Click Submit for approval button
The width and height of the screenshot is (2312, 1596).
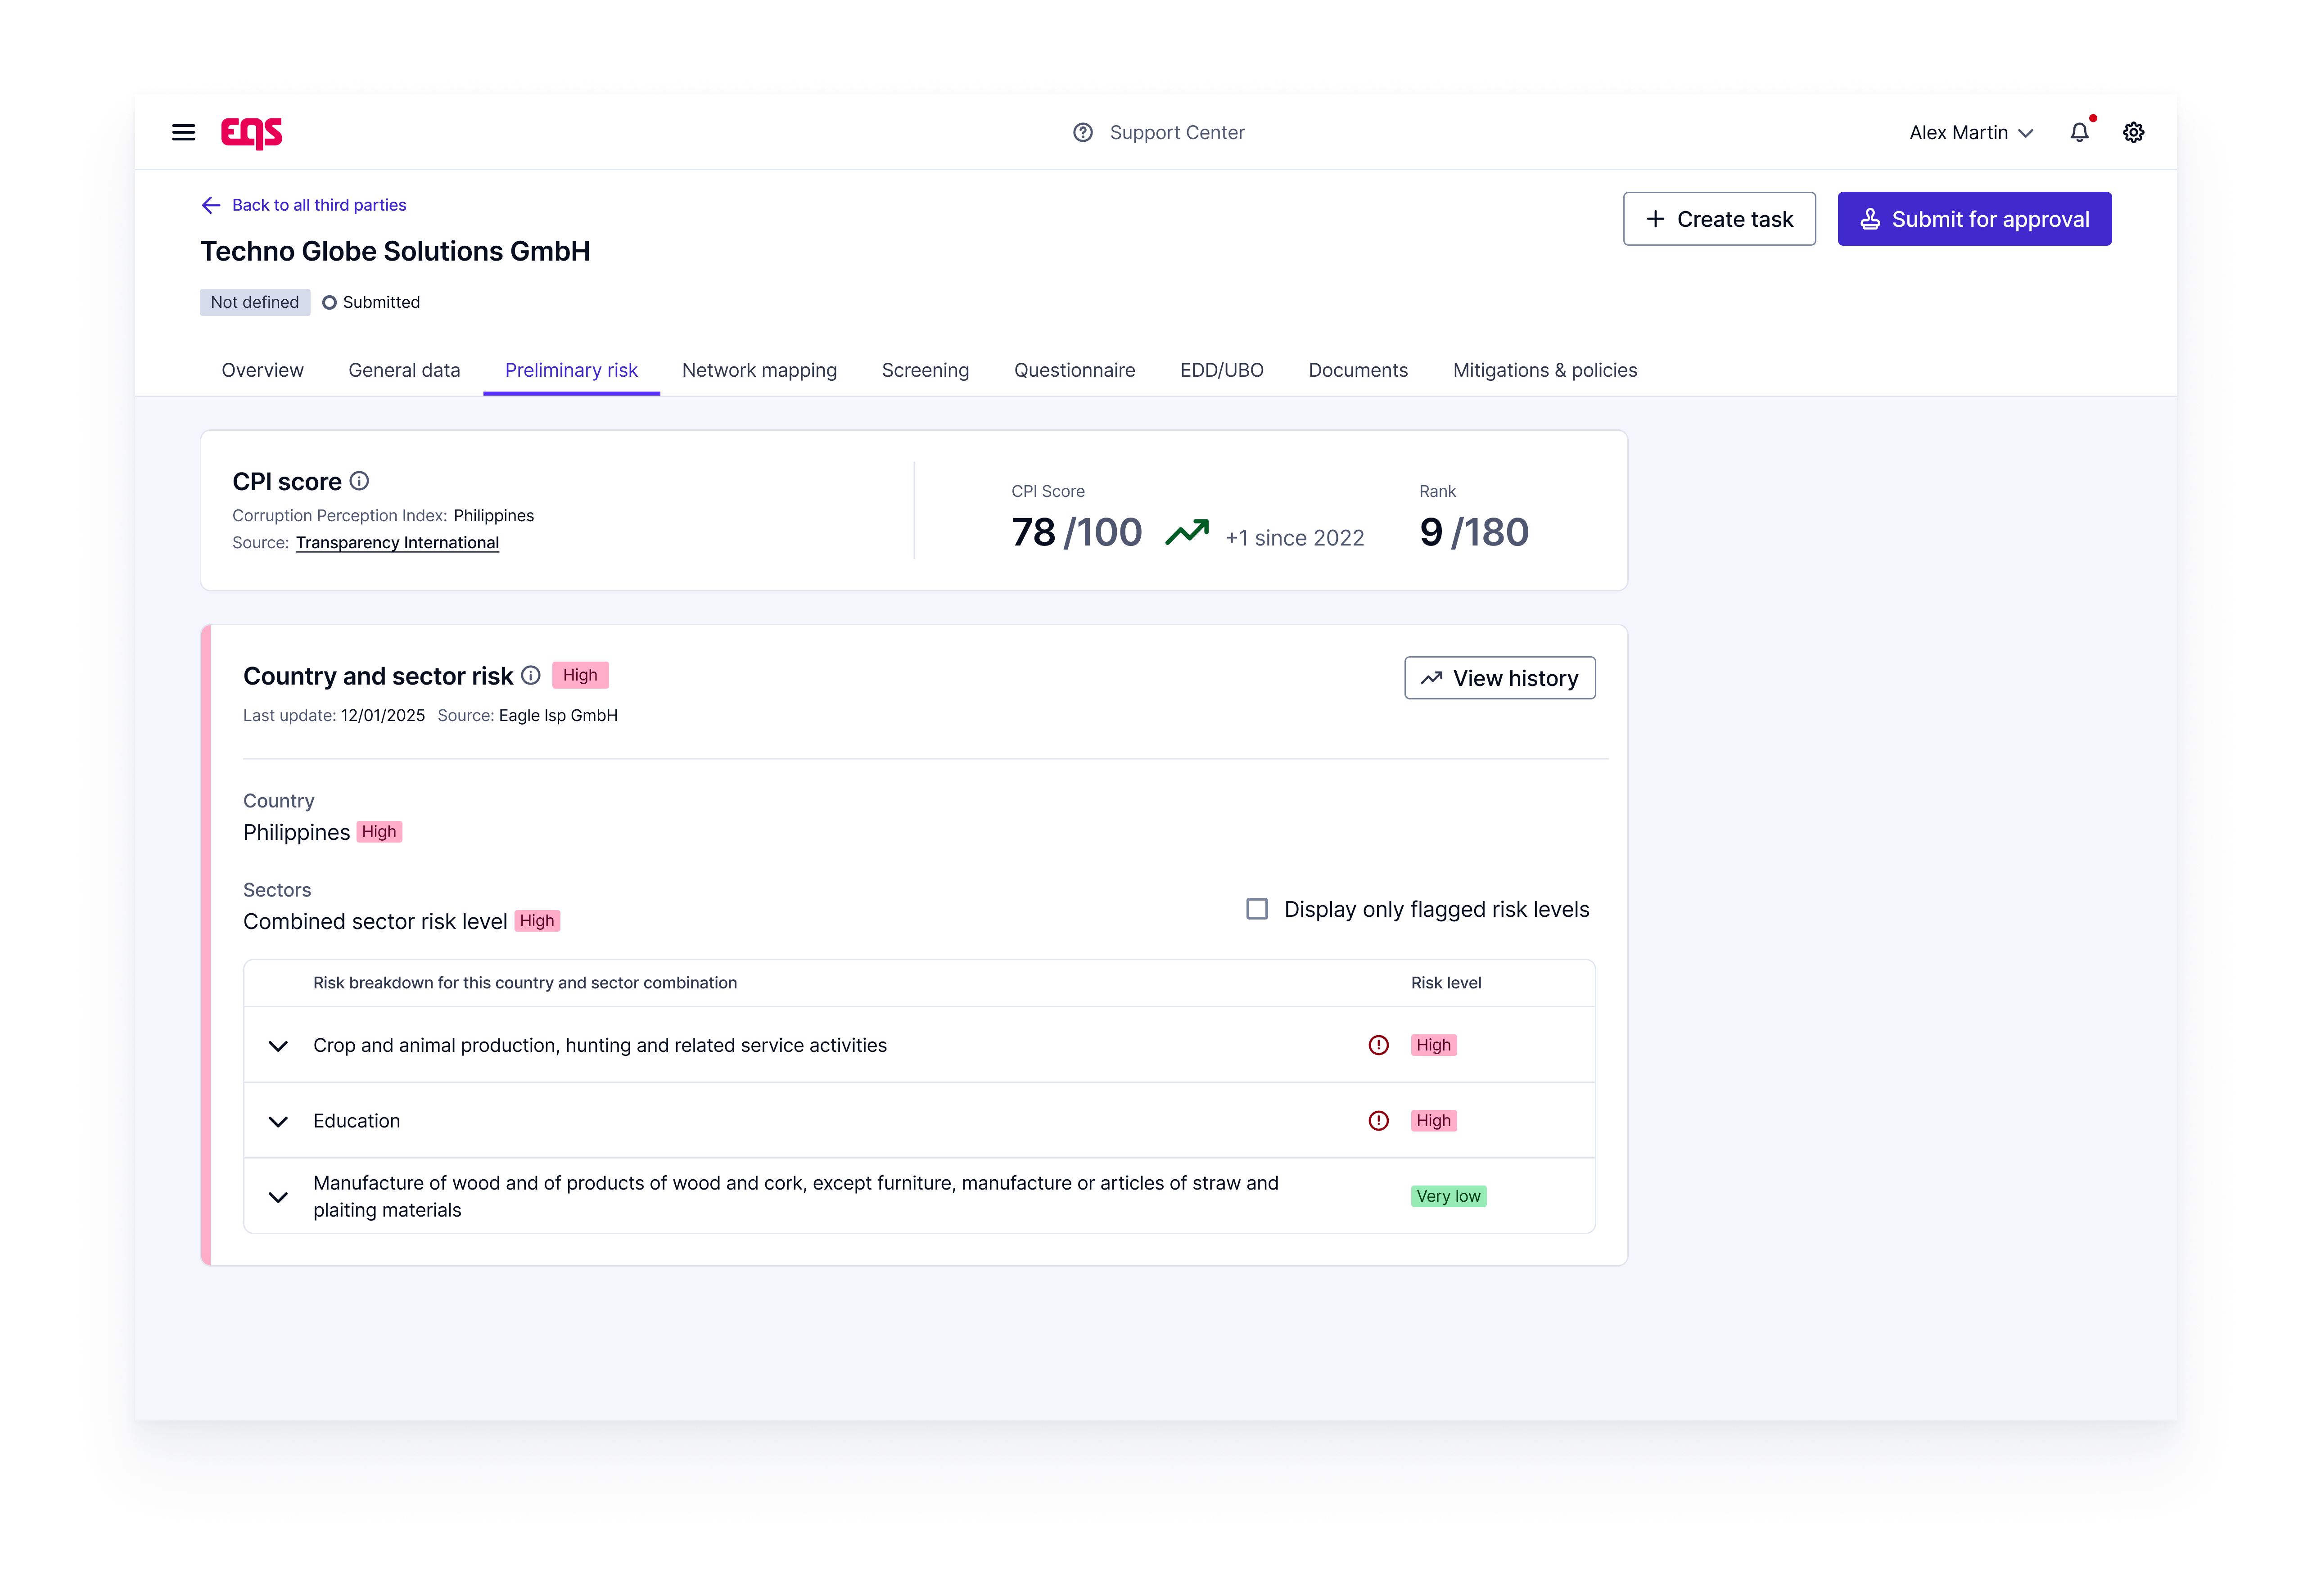1974,219
